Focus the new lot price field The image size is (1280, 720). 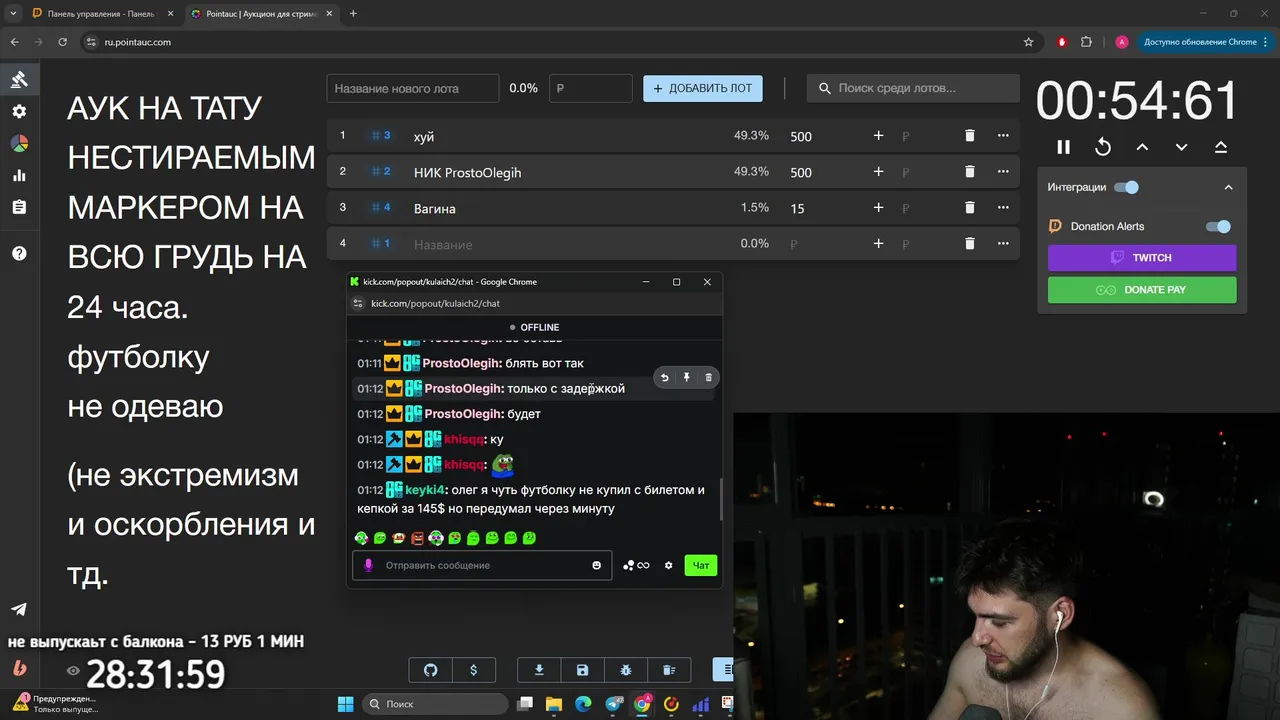point(591,88)
